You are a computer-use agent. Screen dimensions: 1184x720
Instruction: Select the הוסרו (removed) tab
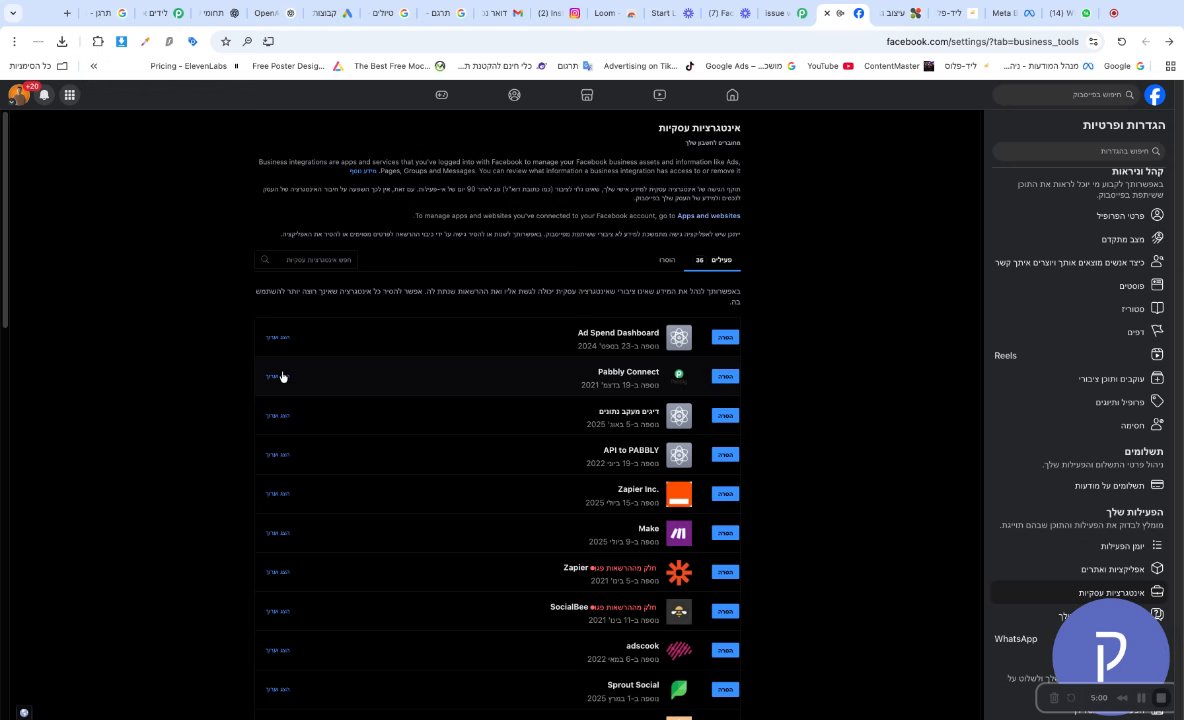point(667,260)
